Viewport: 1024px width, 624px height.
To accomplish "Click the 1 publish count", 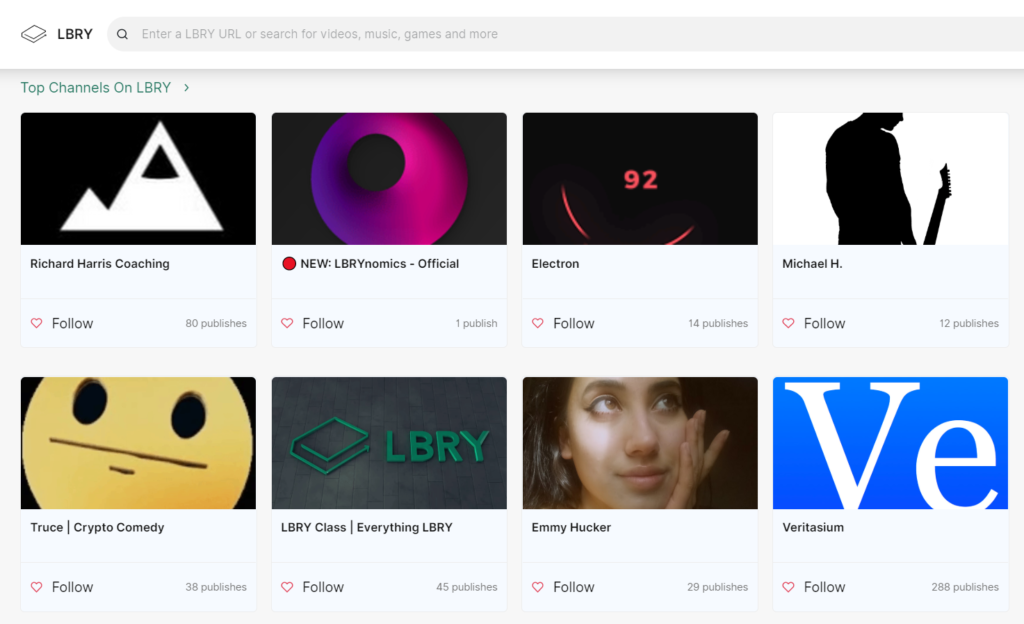I will click(477, 323).
